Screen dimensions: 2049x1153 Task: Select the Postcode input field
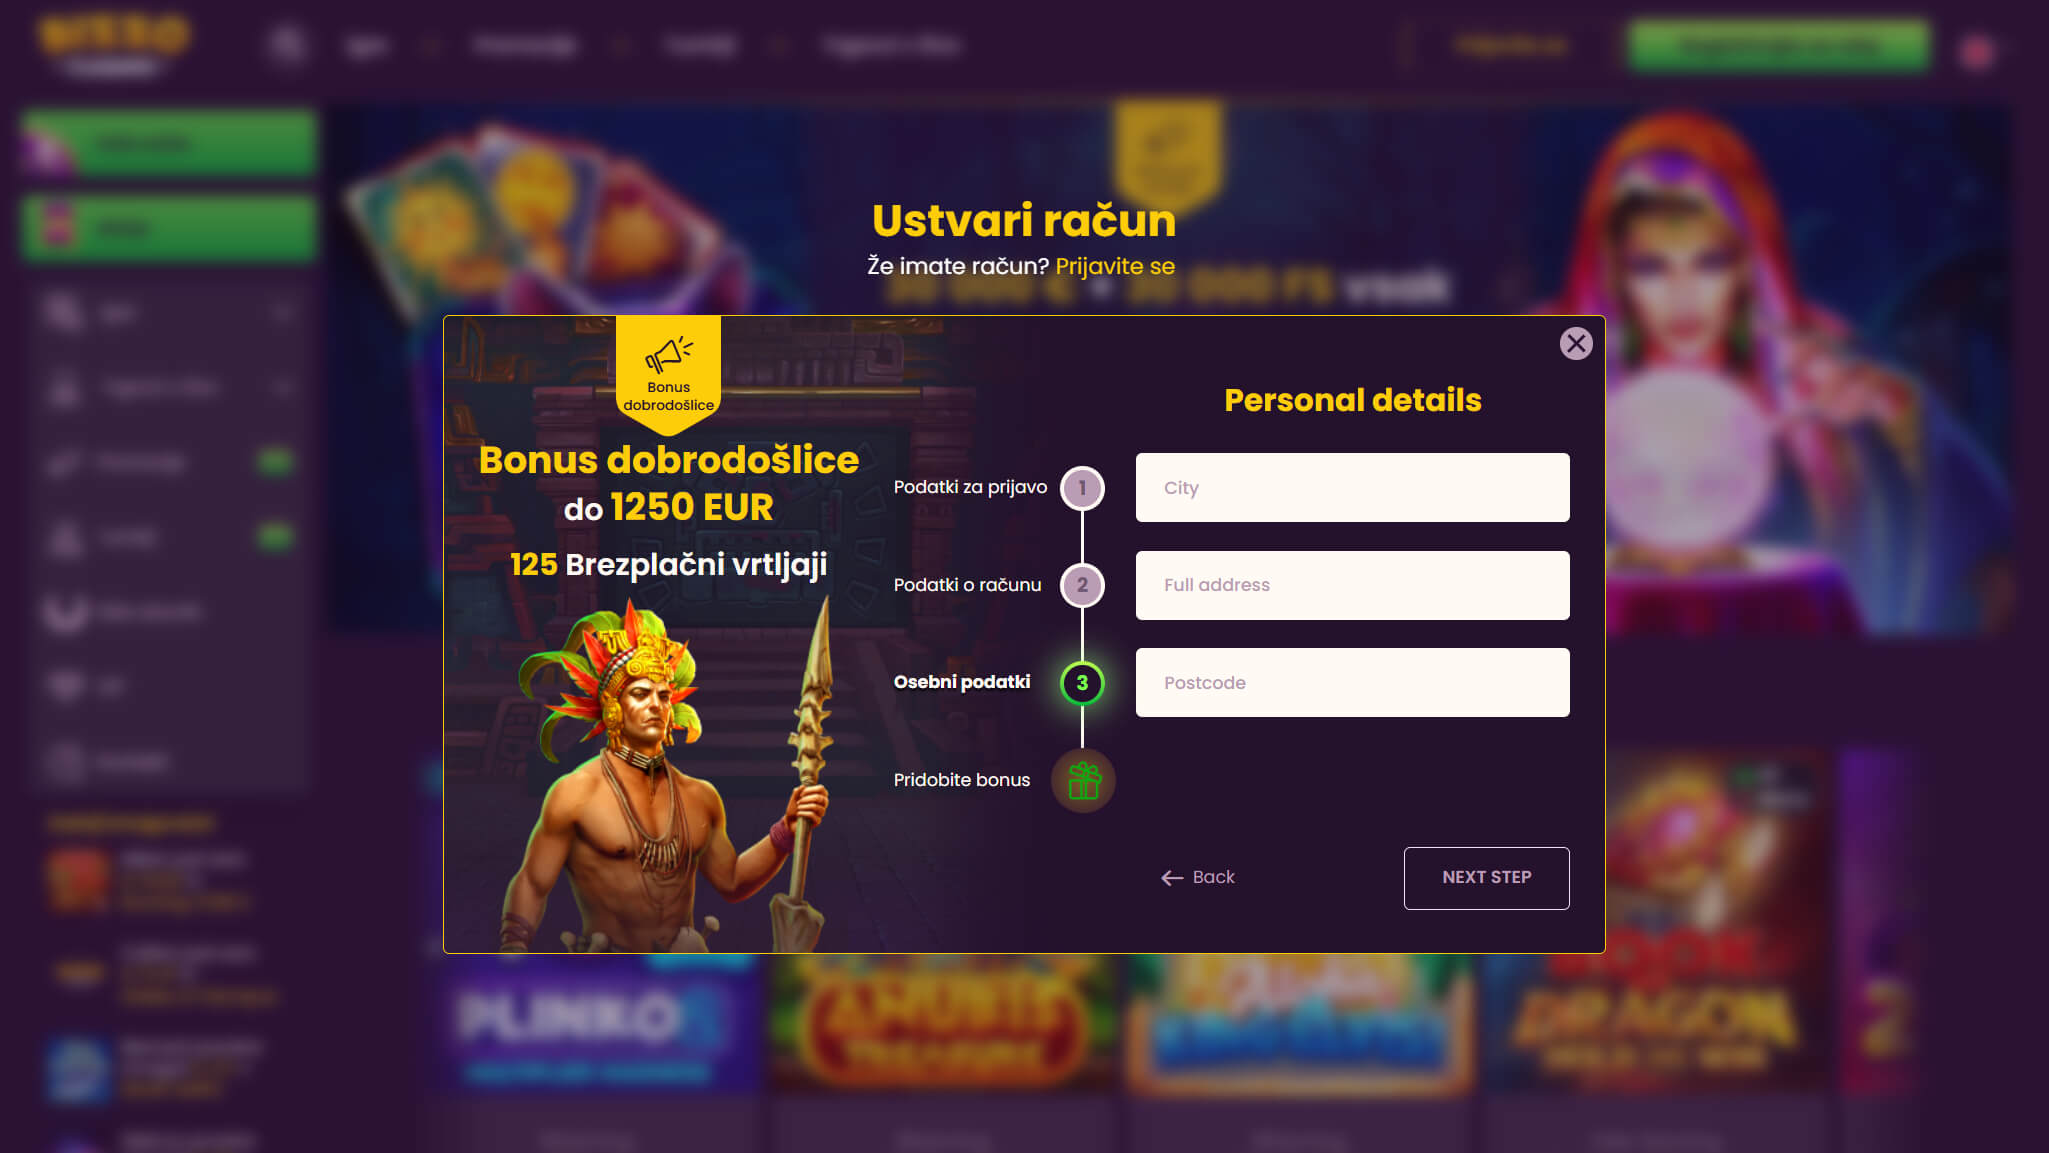[1352, 683]
